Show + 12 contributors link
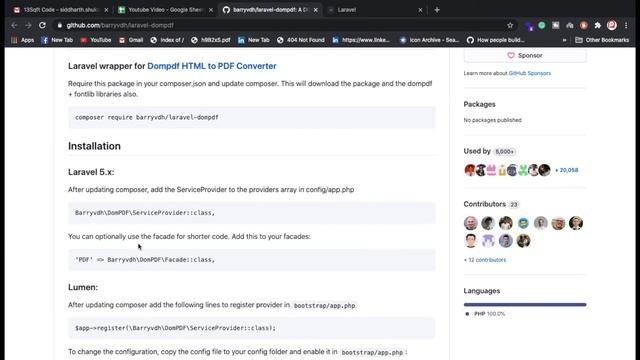640x360 pixels. point(485,260)
